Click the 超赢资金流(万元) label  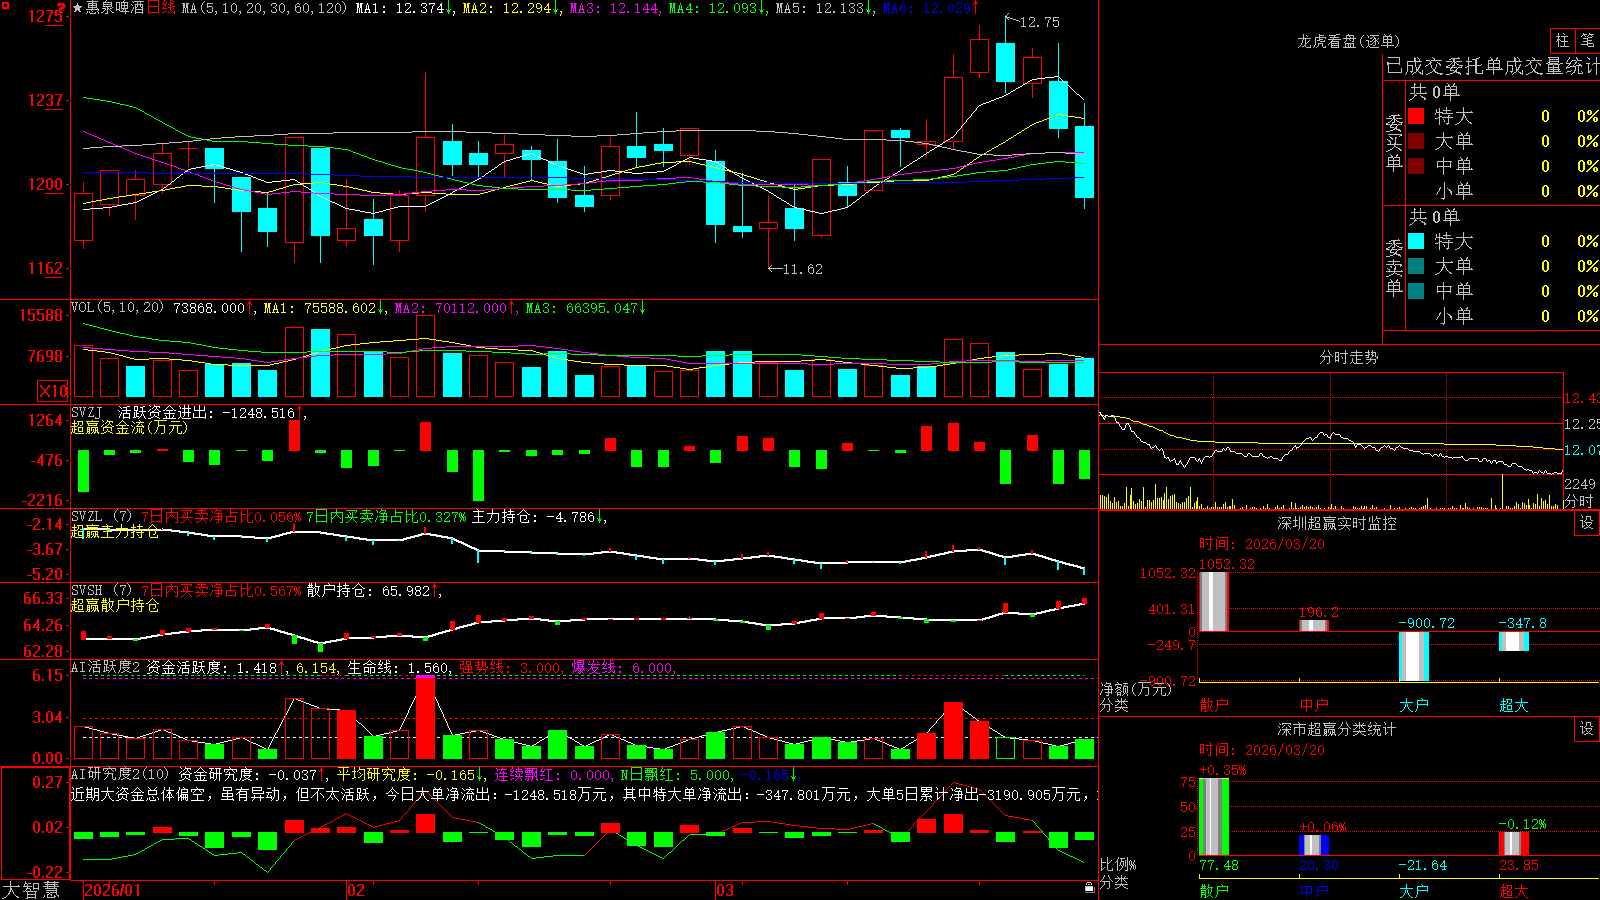click(129, 427)
